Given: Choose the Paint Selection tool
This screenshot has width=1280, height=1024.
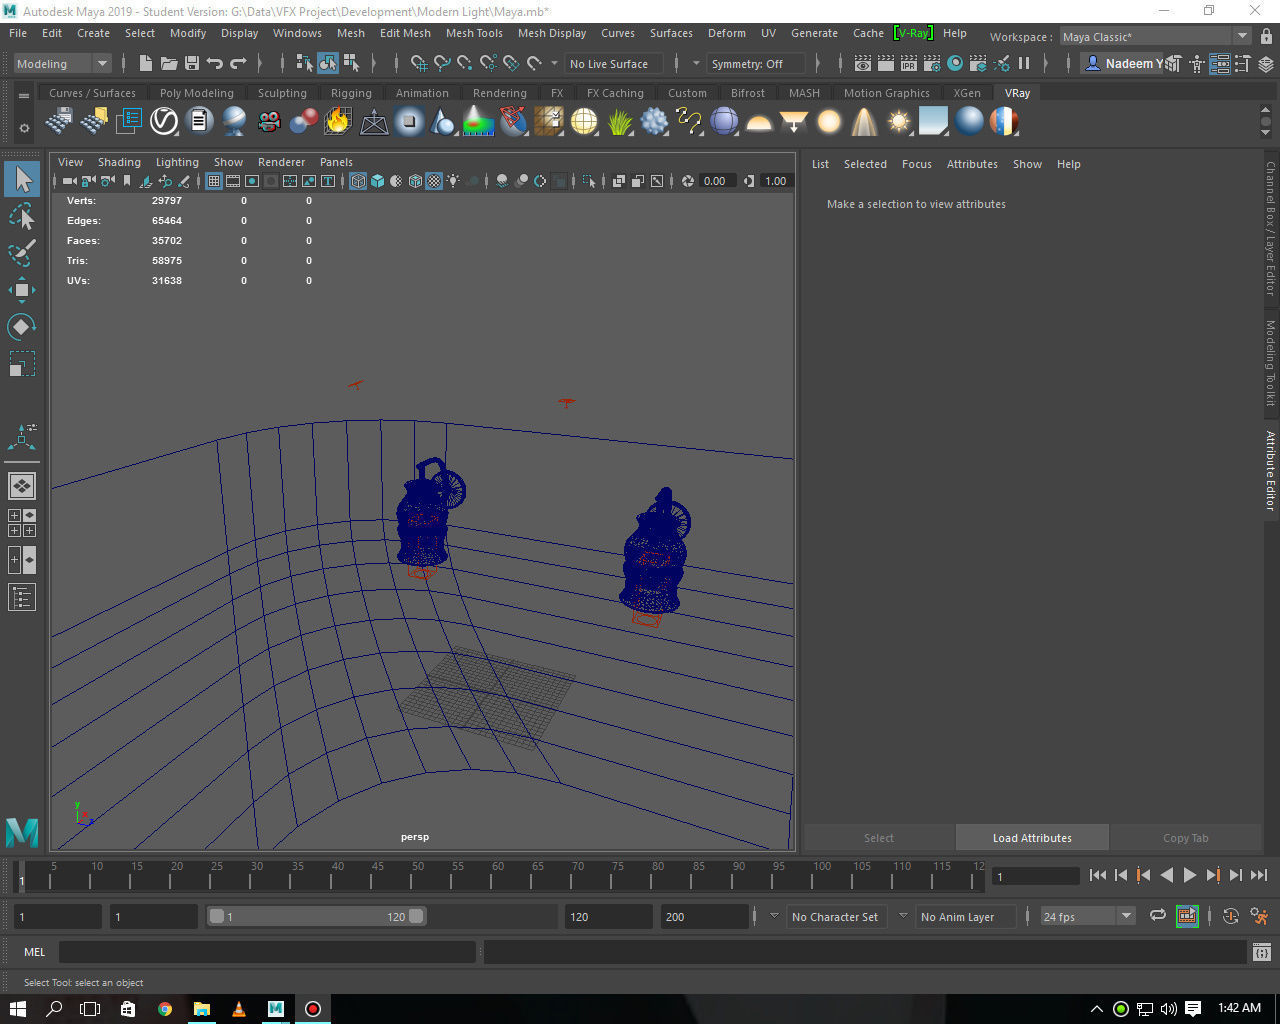Looking at the screenshot, I should coord(22,253).
